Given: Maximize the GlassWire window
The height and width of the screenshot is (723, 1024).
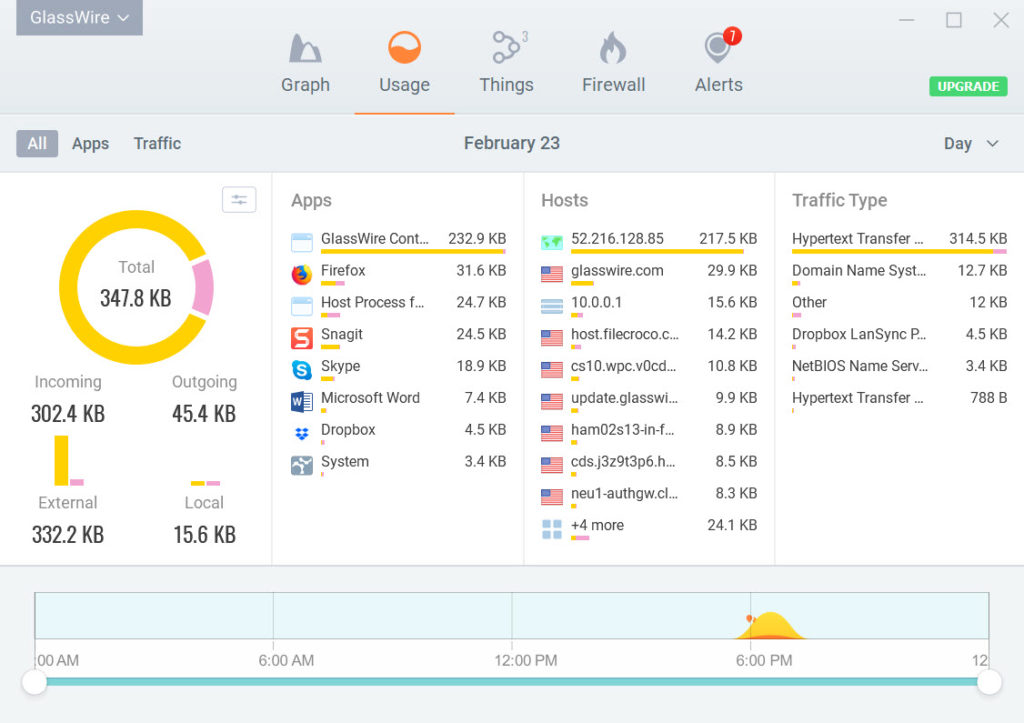Looking at the screenshot, I should tap(953, 20).
